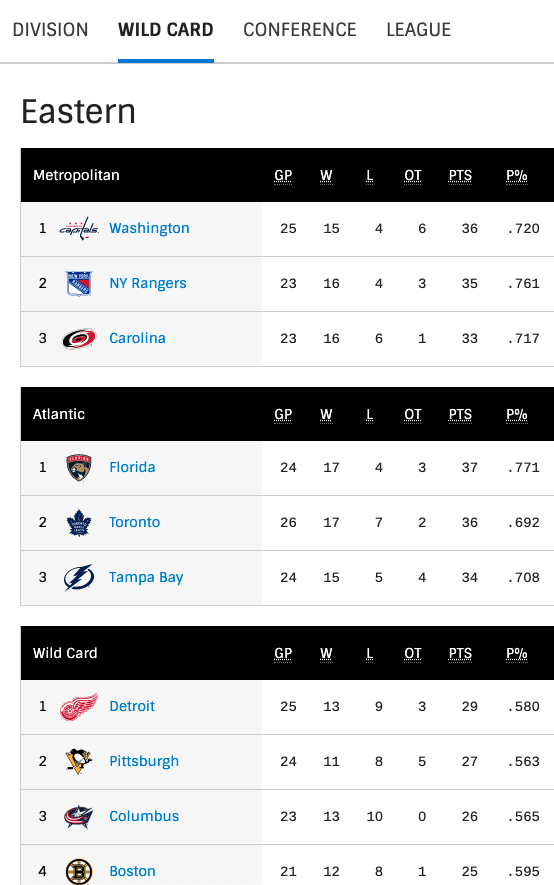Click the Florida Panthers logo
The image size is (554, 885).
pyautogui.click(x=79, y=467)
